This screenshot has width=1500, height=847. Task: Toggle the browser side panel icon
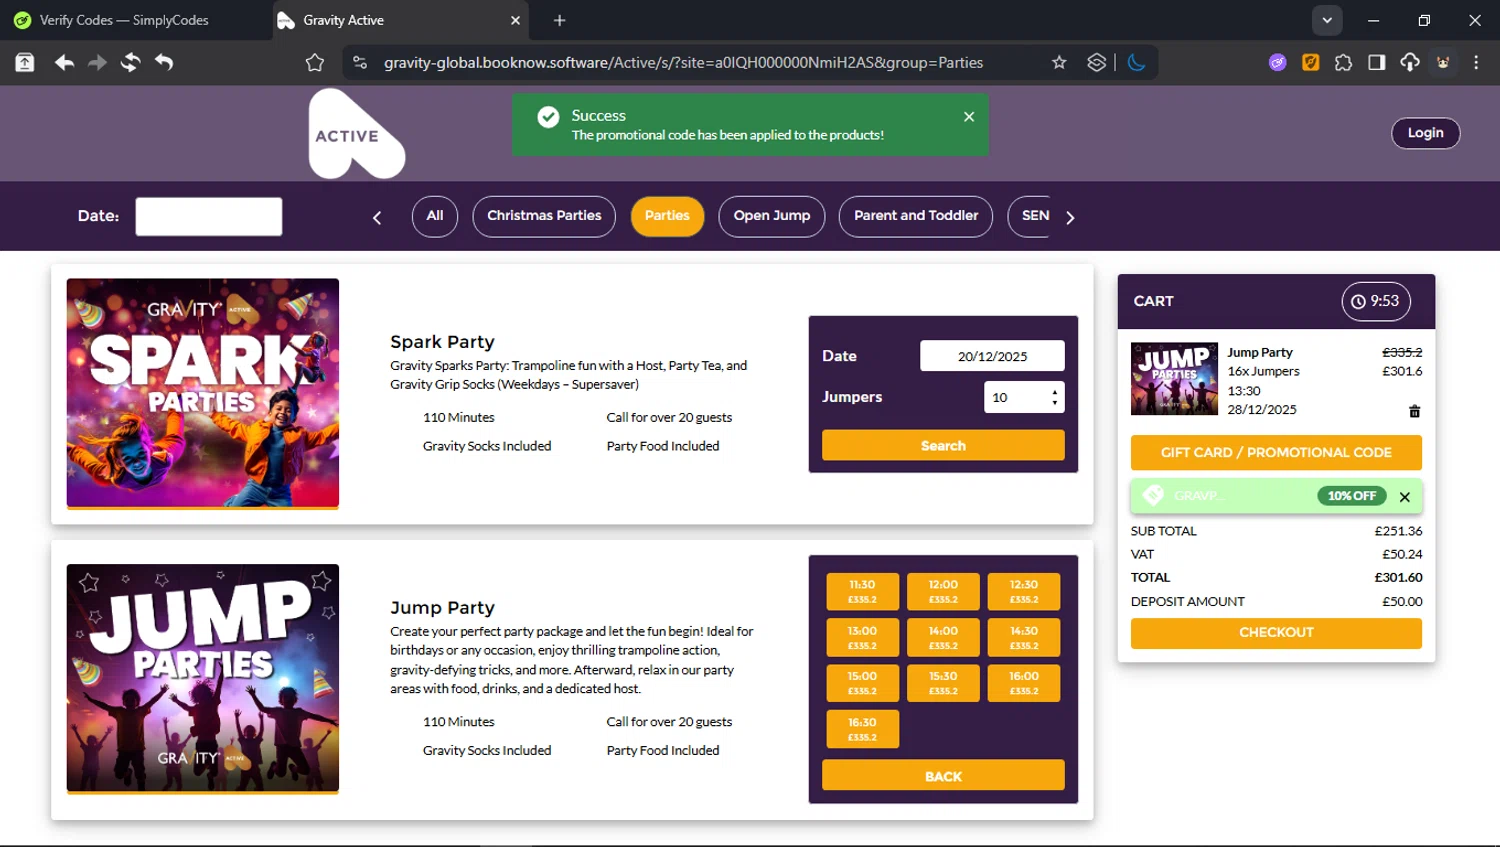point(1377,62)
